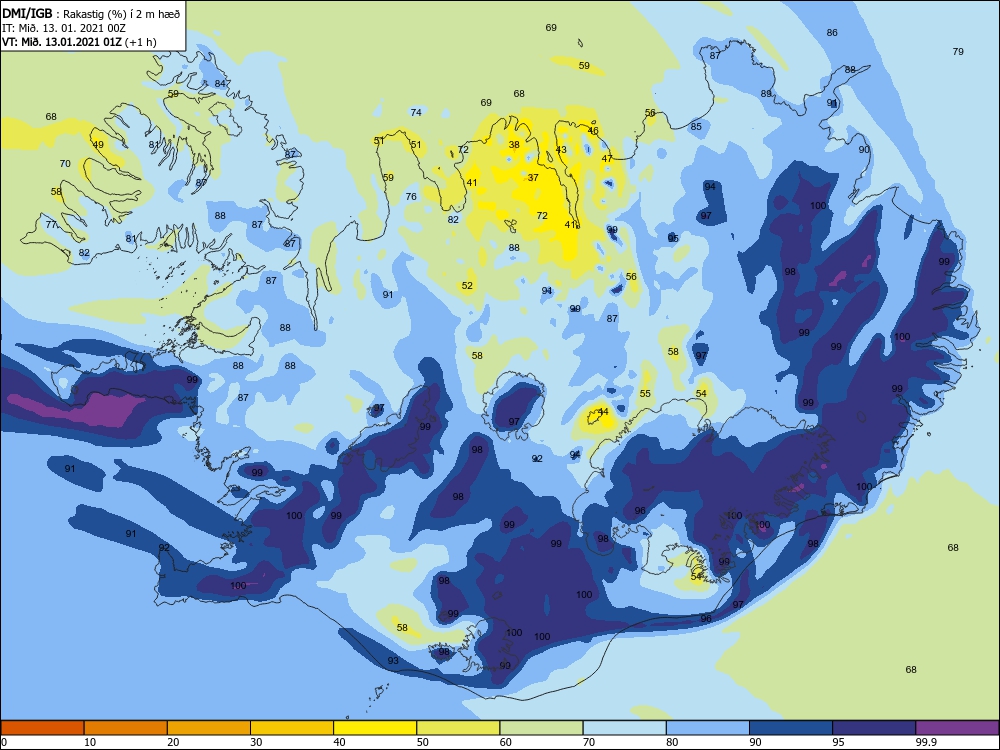Click the humidity value '76' on the map

411,196
